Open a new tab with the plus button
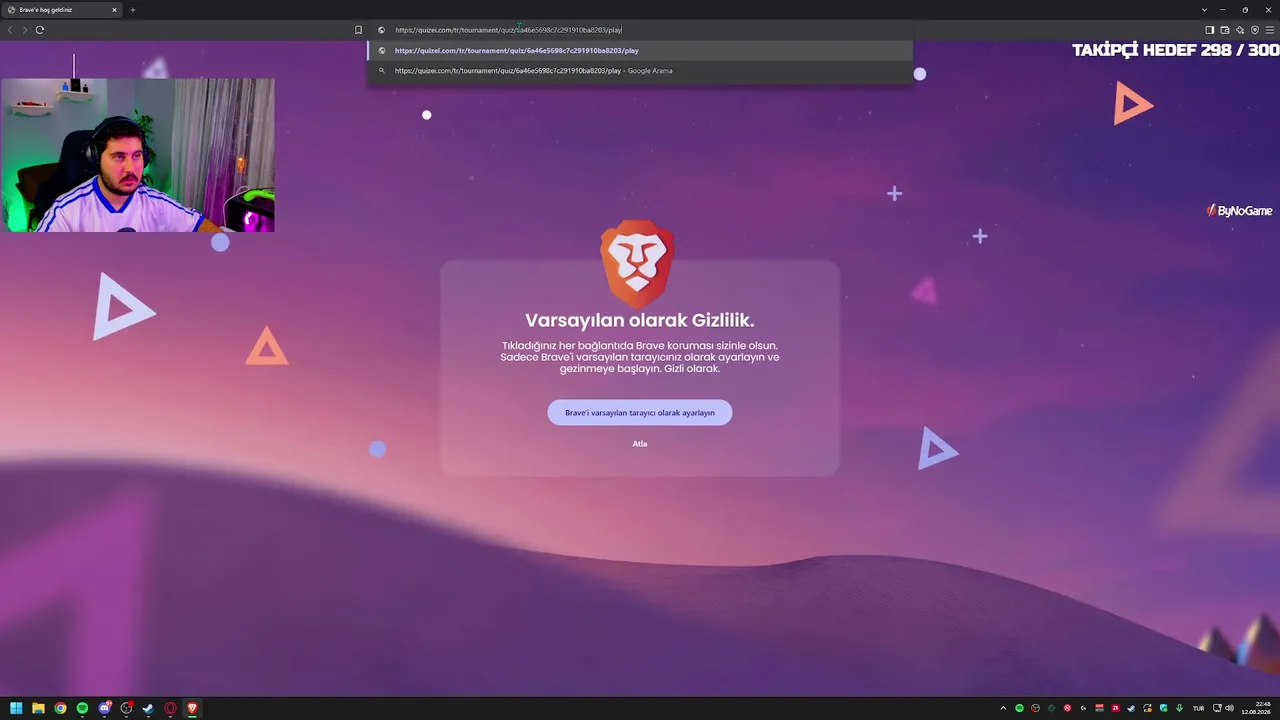Viewport: 1280px width, 720px height. pyautogui.click(x=132, y=10)
